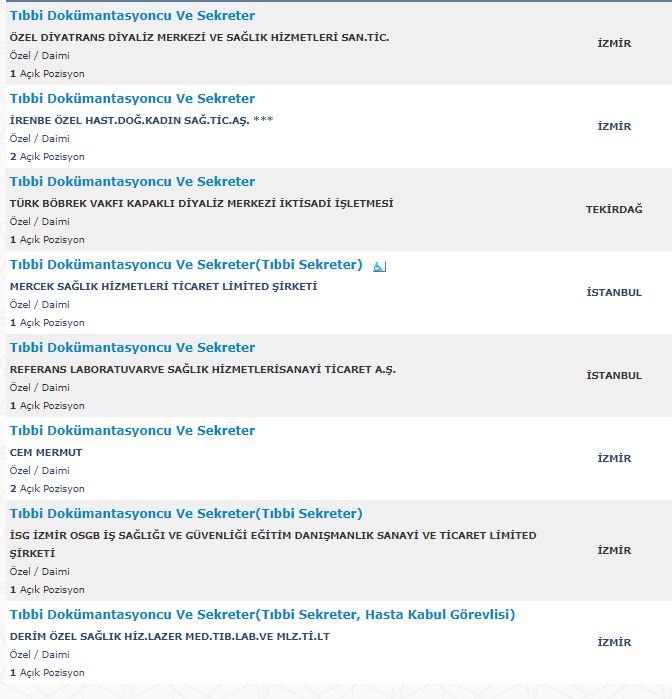672x699 pixels.
Task: Open the Özel Diyatrans Diyaliz Merkezi job title link
Action: pyautogui.click(x=132, y=16)
